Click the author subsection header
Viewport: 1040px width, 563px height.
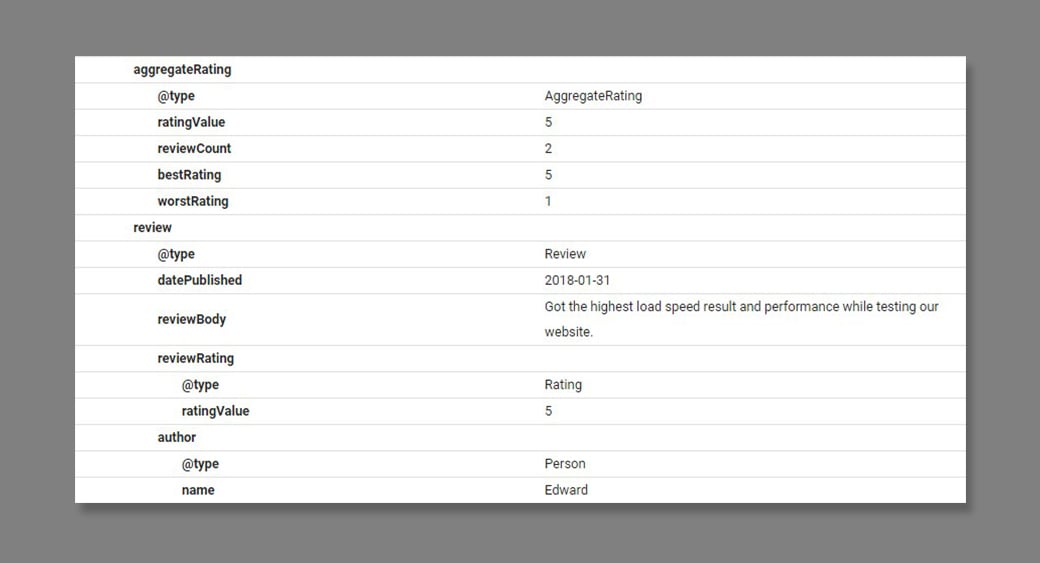[176, 437]
